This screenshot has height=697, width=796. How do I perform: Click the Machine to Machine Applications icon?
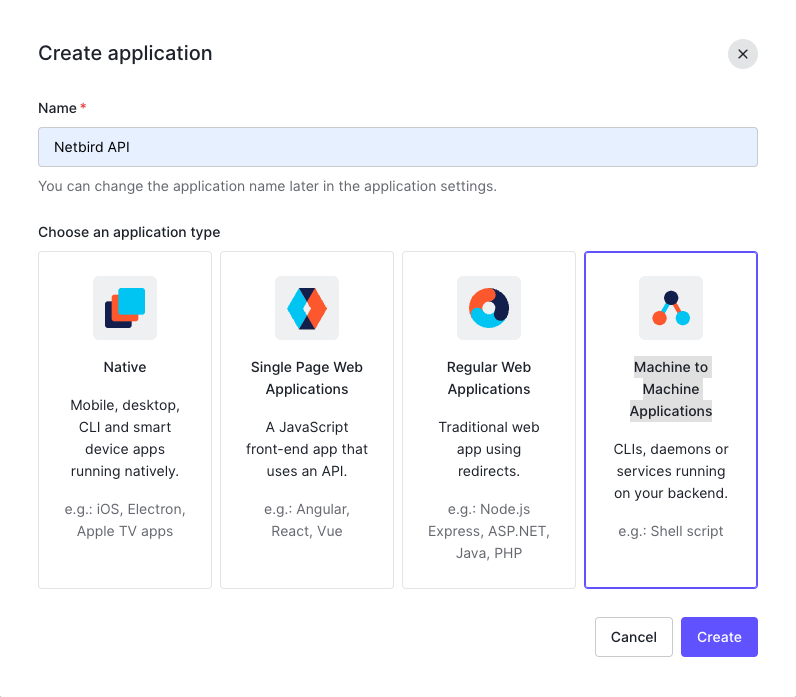(671, 308)
